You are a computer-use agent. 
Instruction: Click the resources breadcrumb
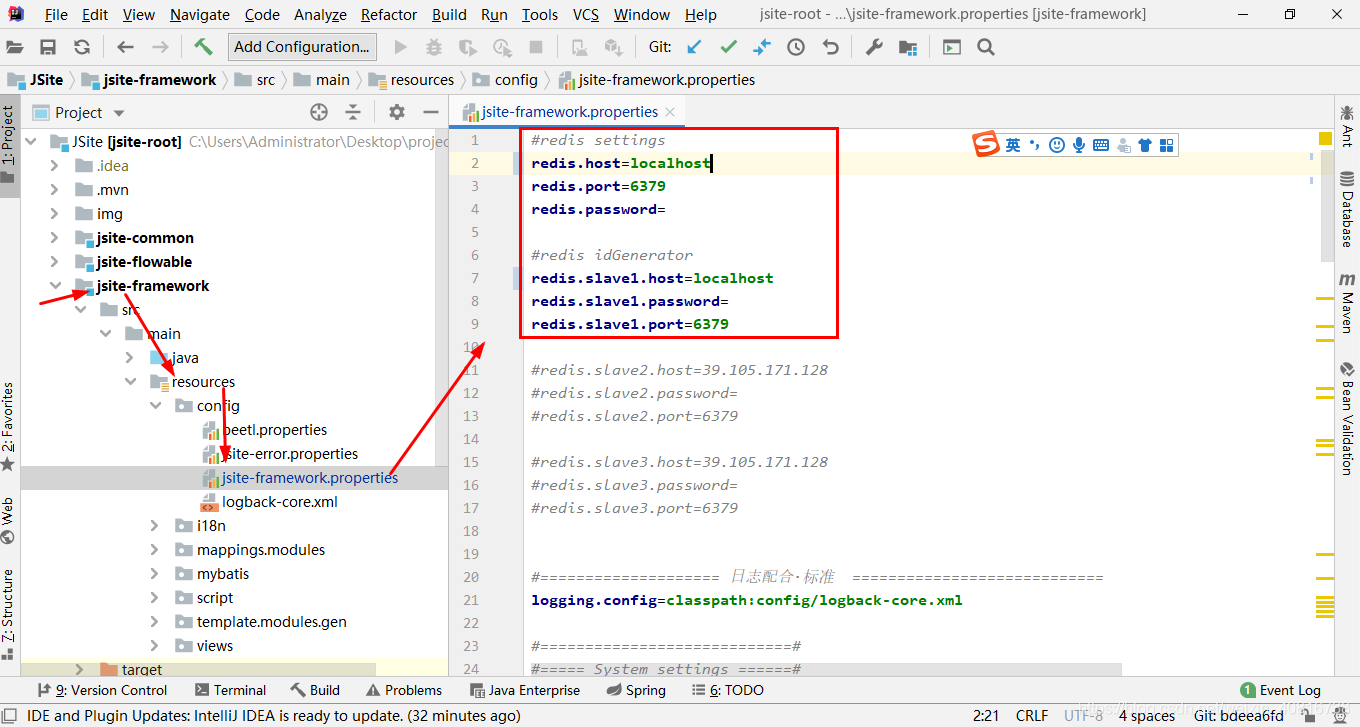click(411, 80)
